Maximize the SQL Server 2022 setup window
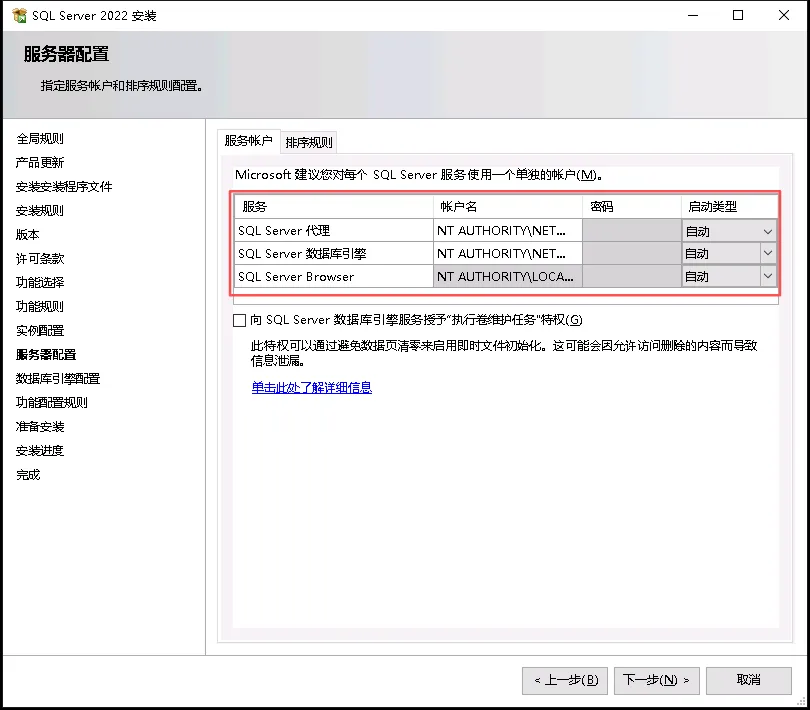This screenshot has width=810, height=710. [x=738, y=16]
